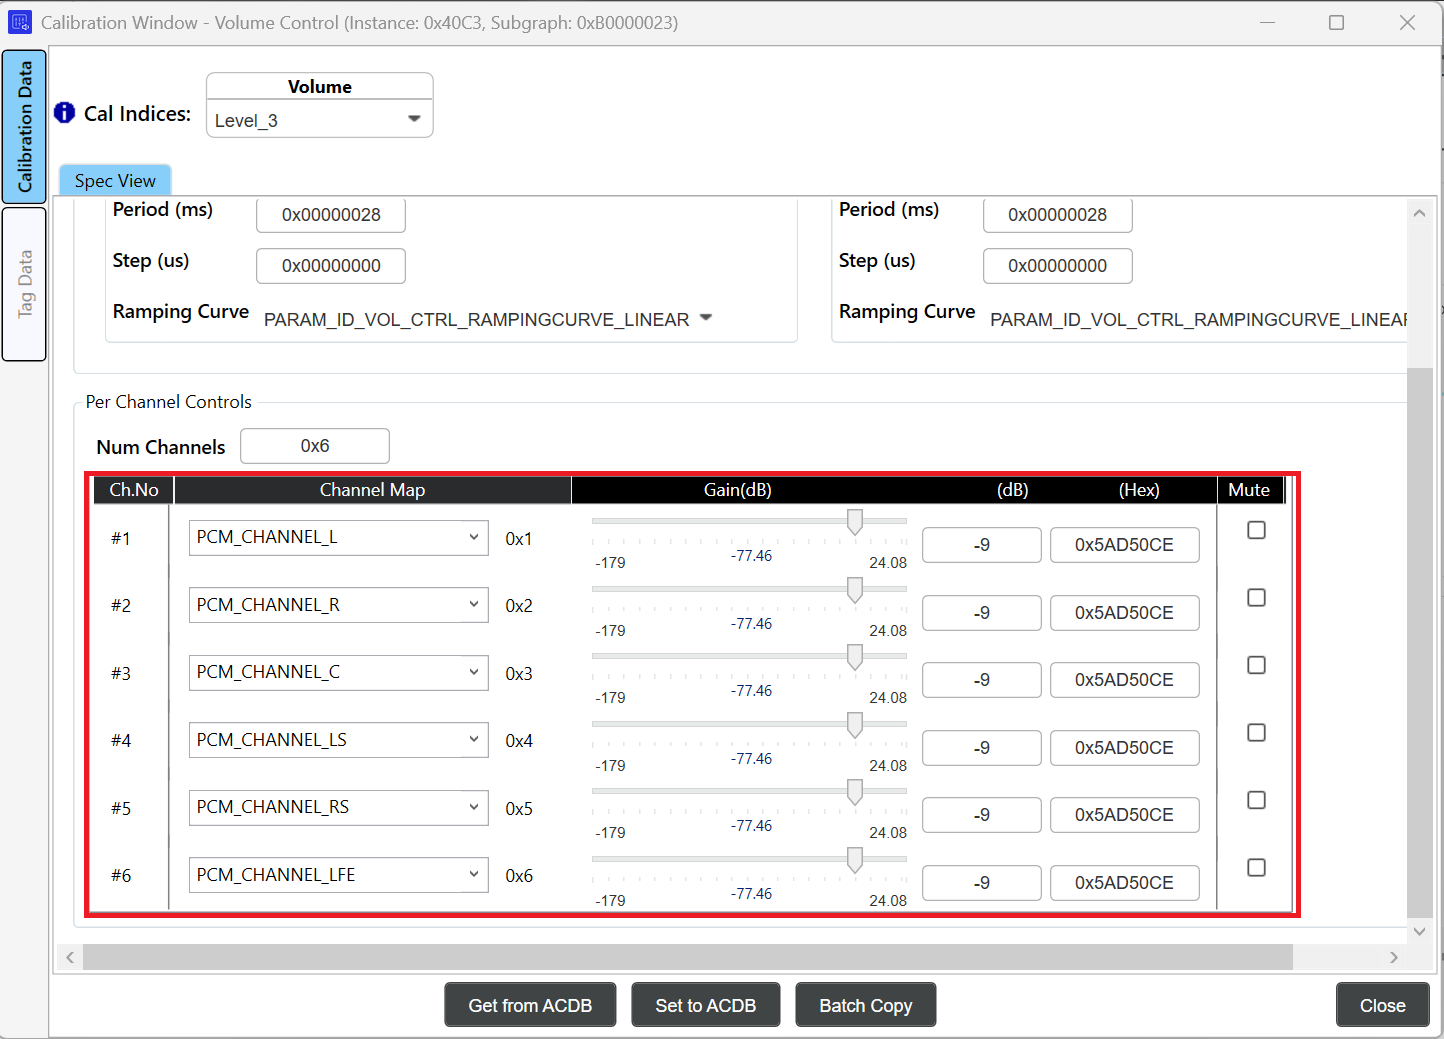Screen dimensions: 1444x1039
Task: Open the Volume Level_3 dropdown
Action: [319, 120]
